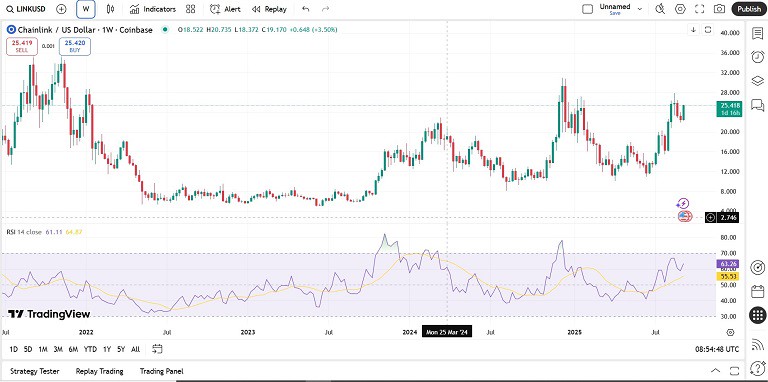
Task: Expand bottom panel with up chevron
Action: point(716,371)
